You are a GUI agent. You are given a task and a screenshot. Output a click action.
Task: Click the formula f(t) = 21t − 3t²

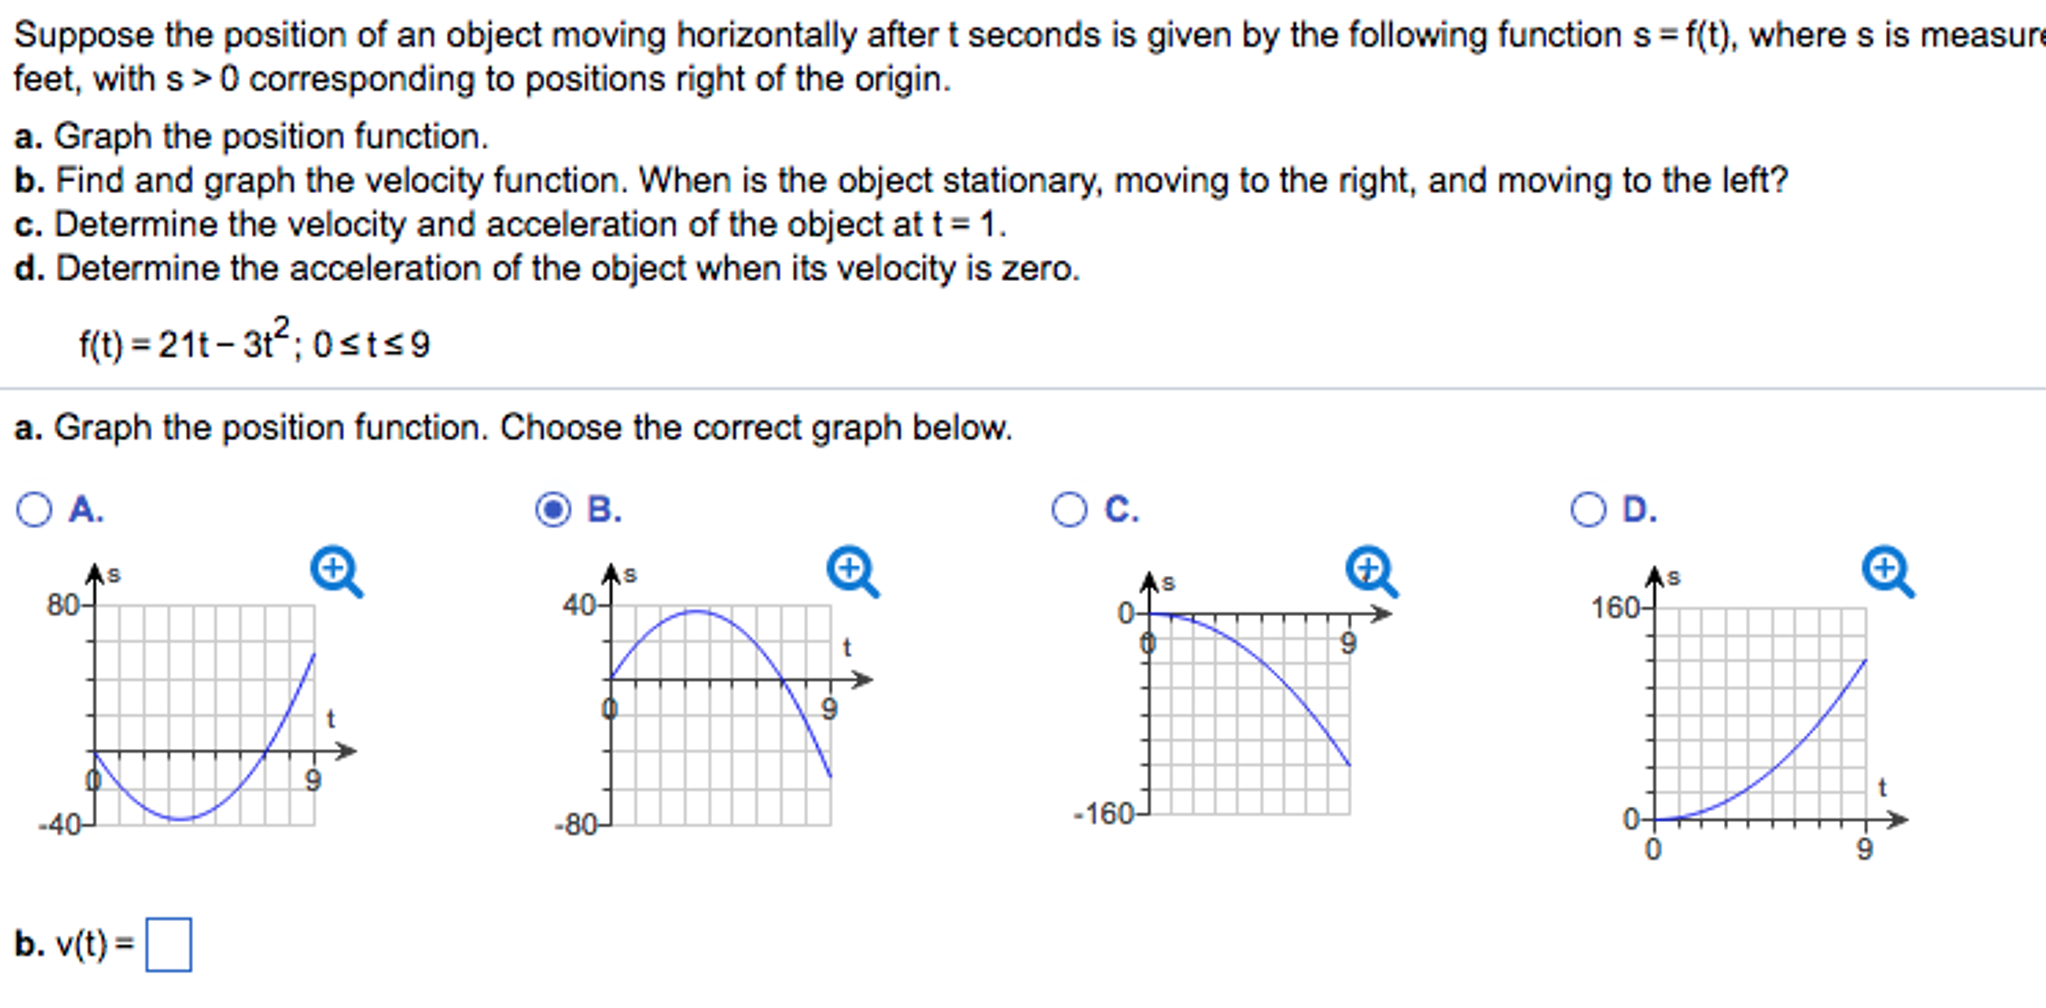(255, 344)
